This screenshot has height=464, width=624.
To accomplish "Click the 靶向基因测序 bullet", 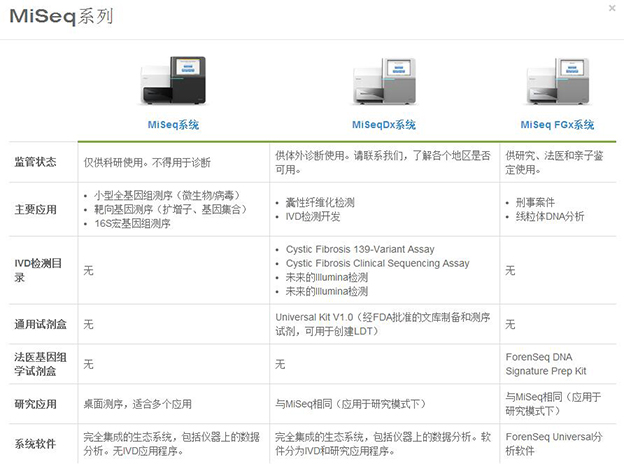I will point(171,209).
